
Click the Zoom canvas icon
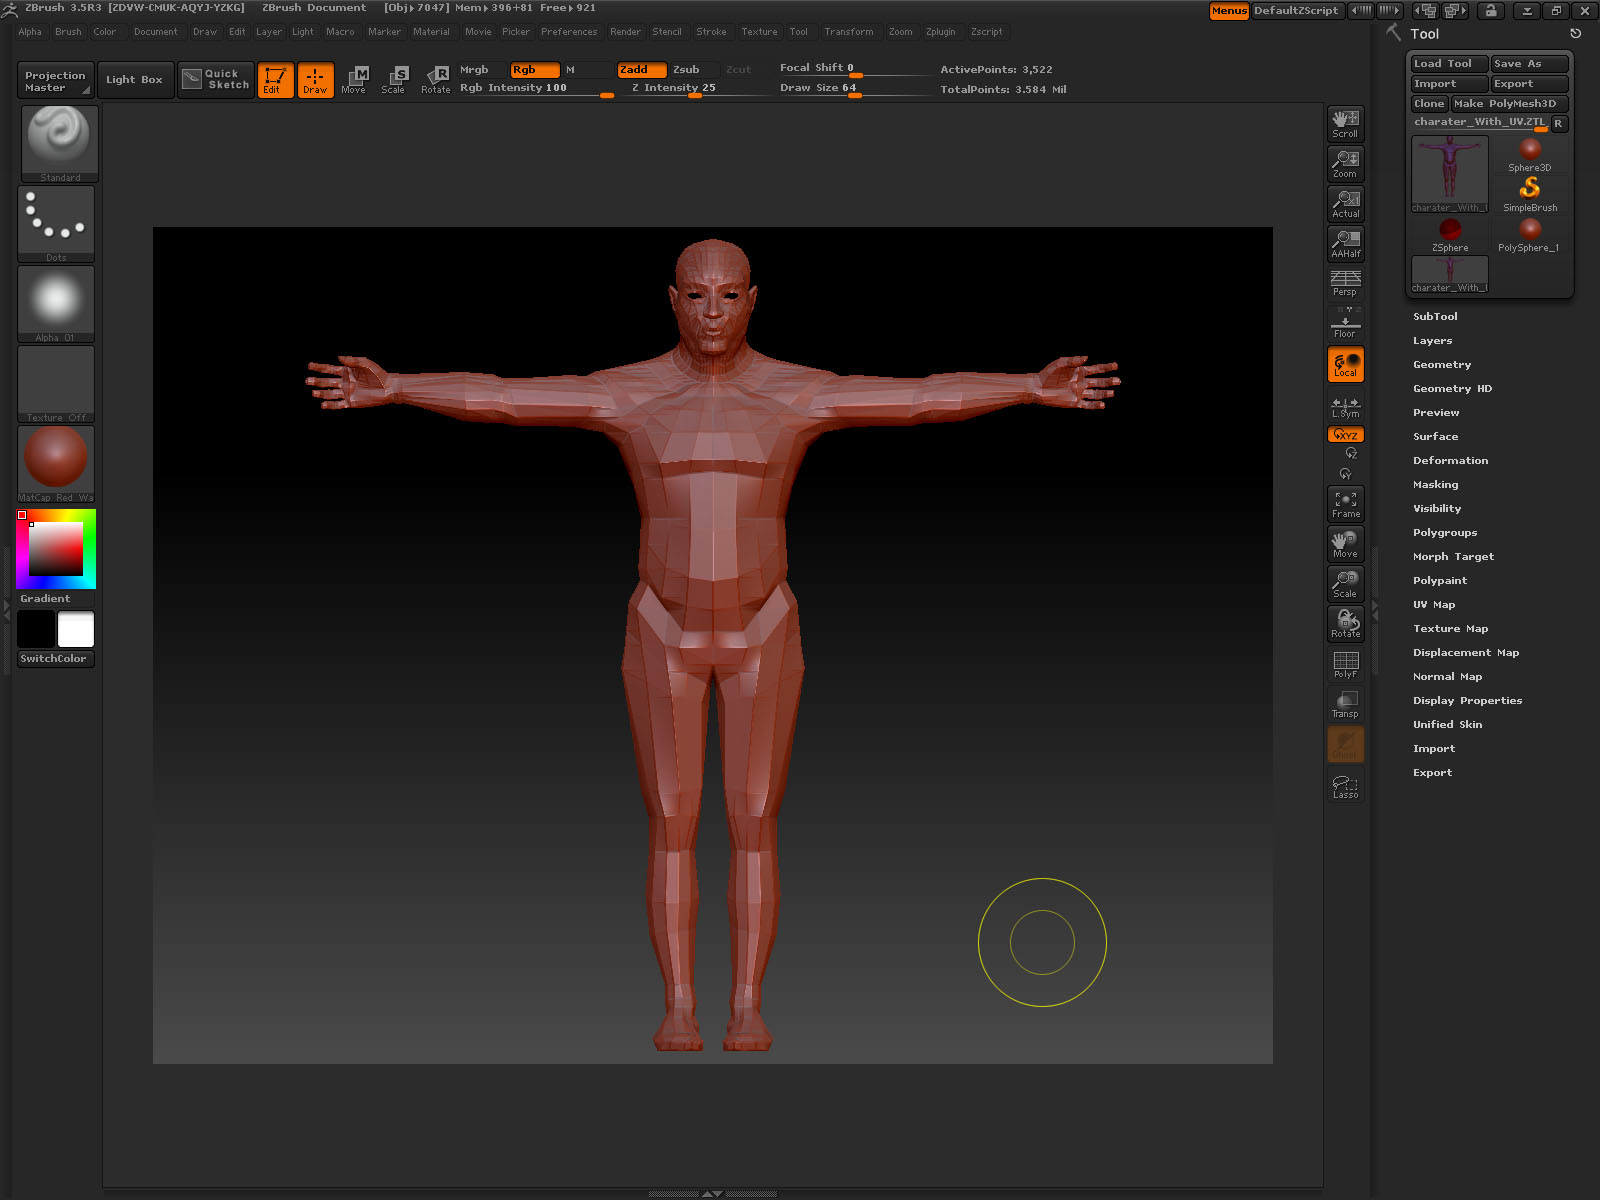pos(1345,164)
